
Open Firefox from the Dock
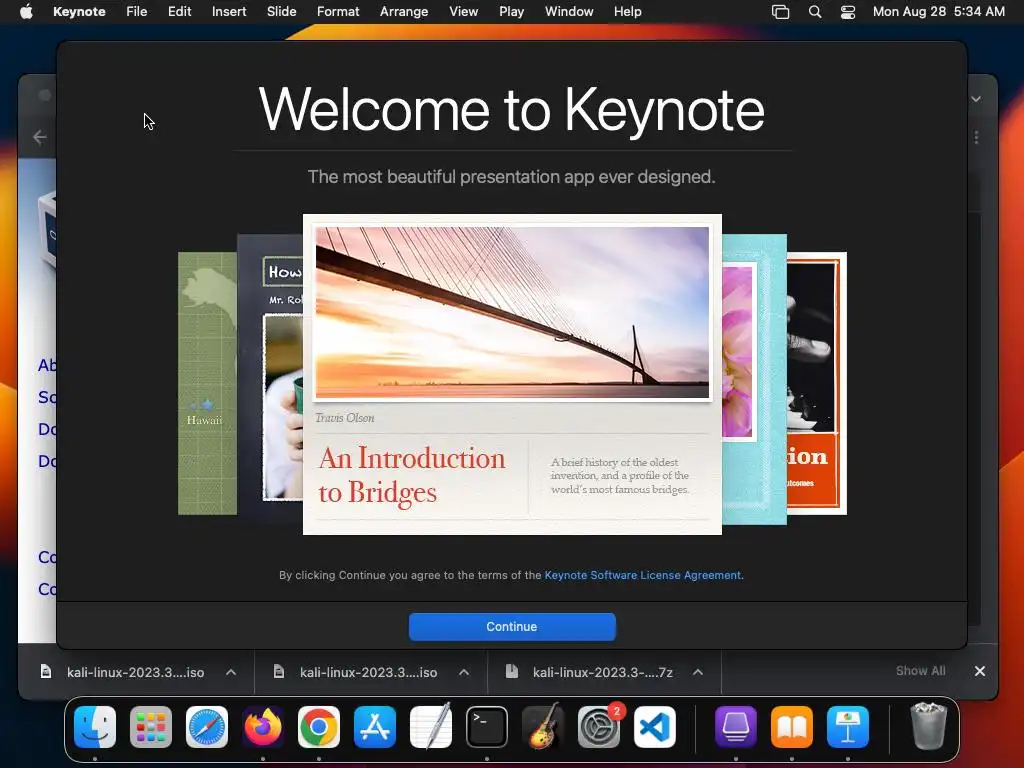click(x=263, y=727)
